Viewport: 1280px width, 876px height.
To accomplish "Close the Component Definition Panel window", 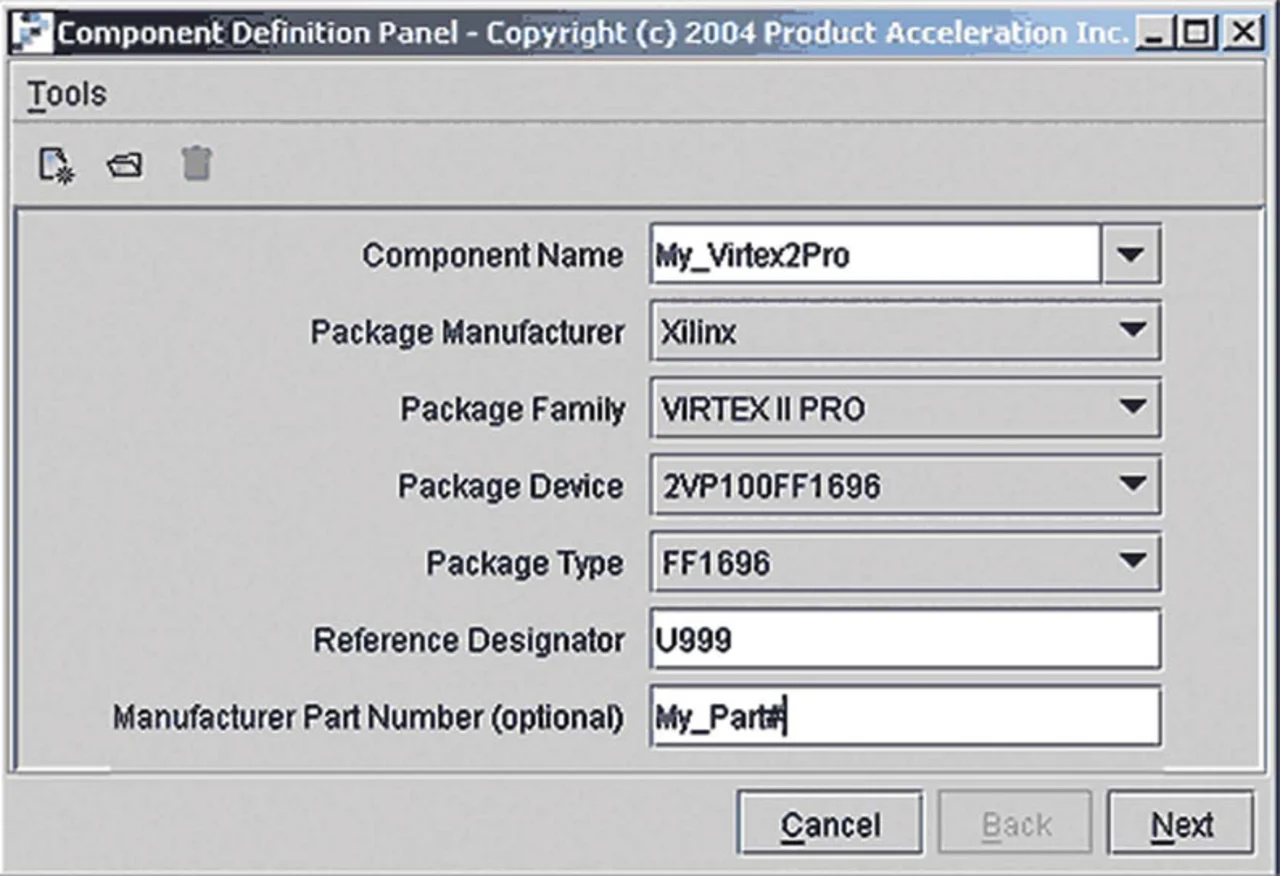I will click(1241, 33).
